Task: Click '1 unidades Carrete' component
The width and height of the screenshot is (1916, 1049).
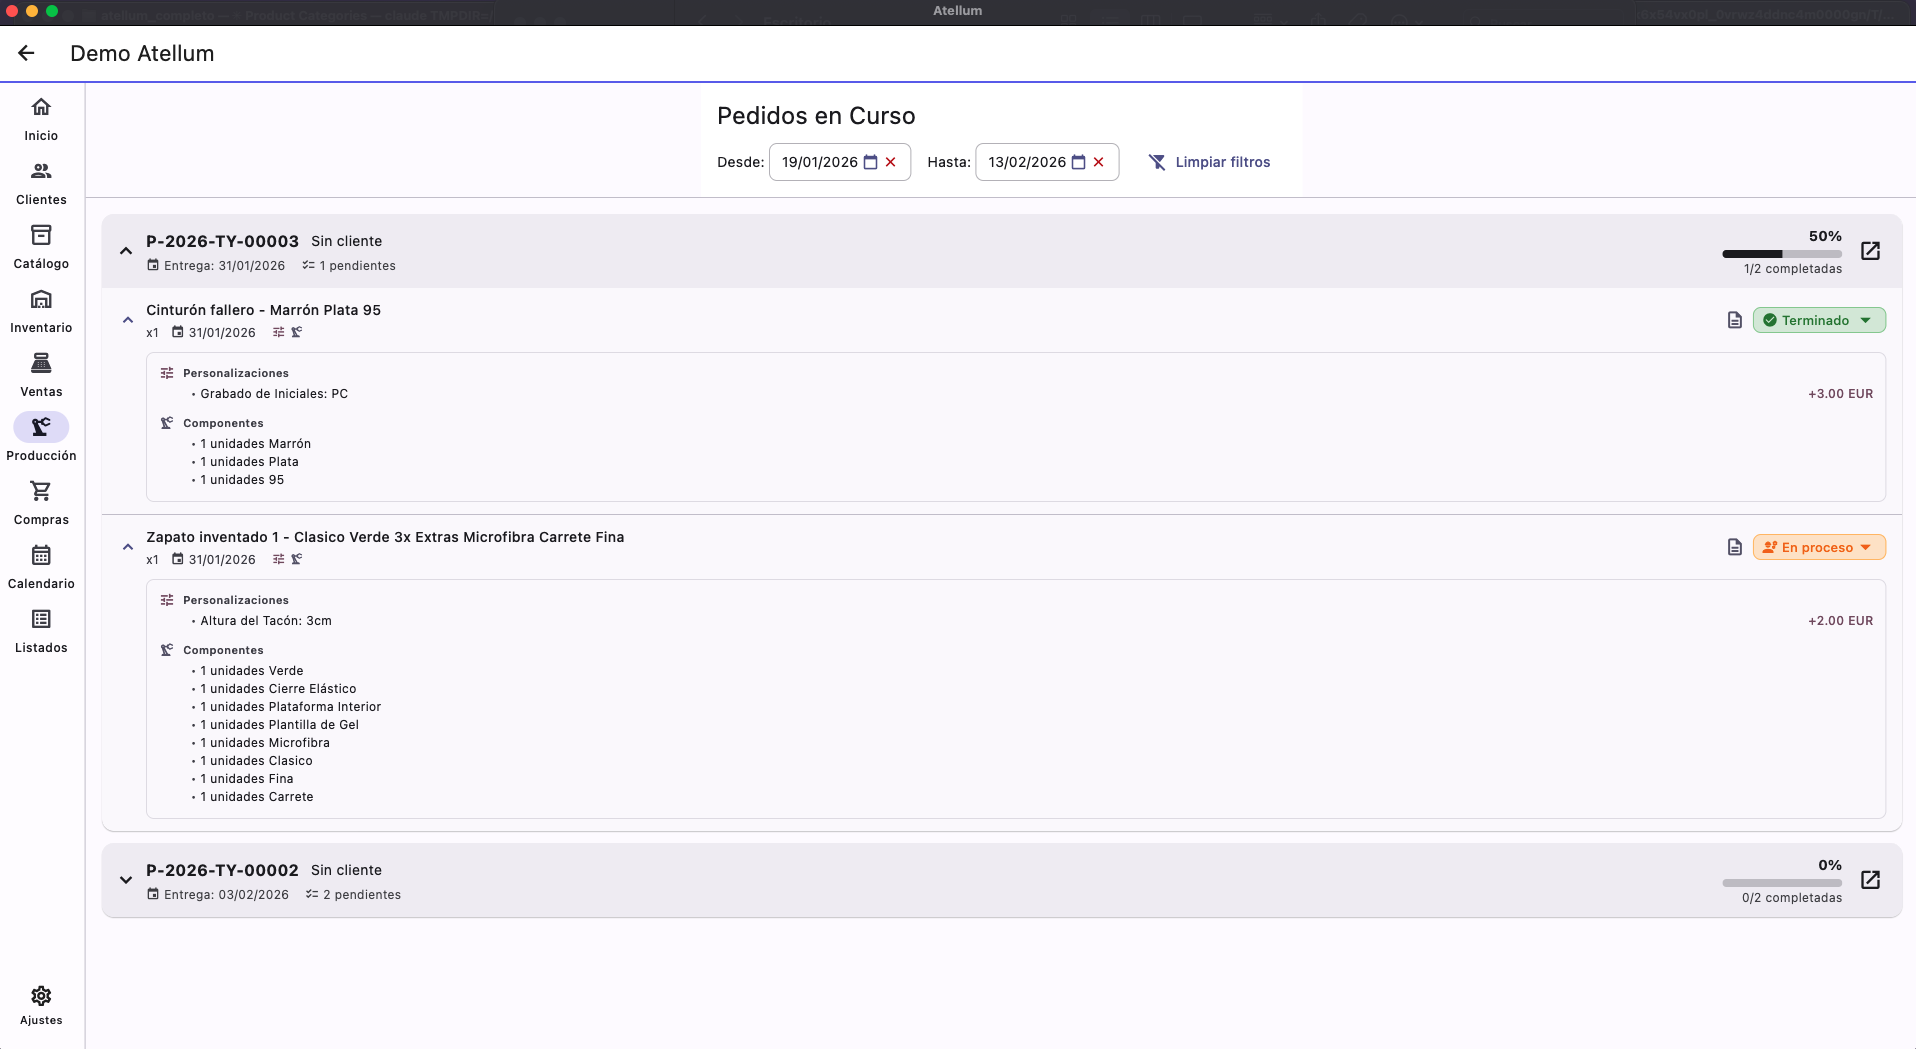Action: (257, 797)
